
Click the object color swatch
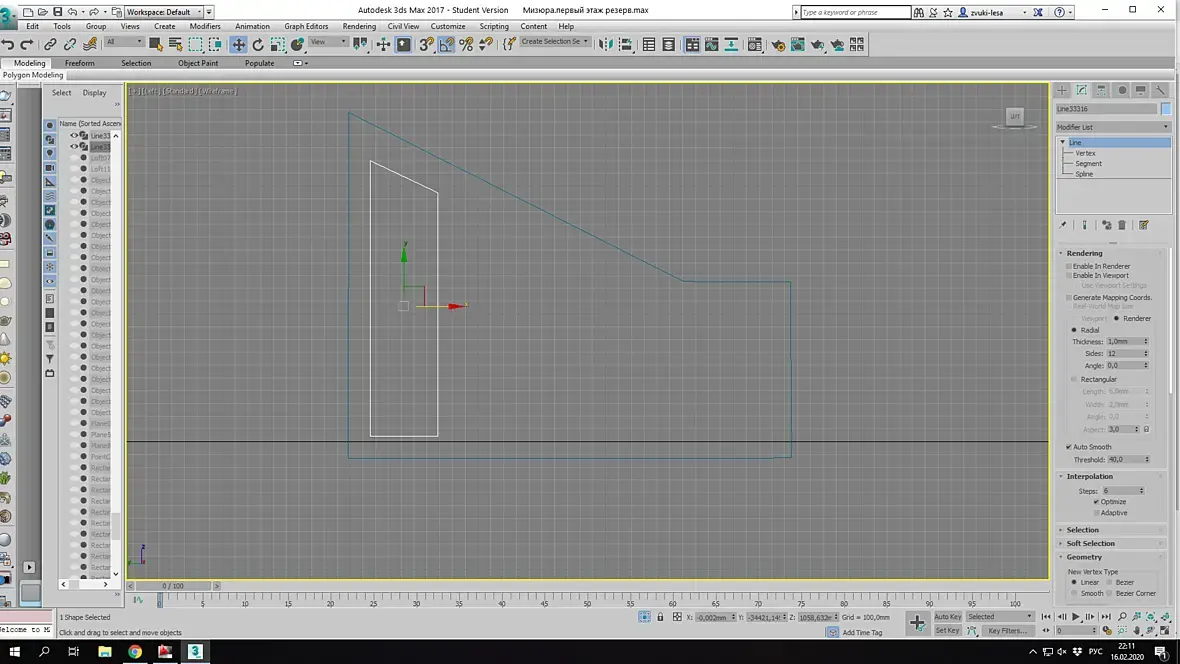(x=1165, y=109)
